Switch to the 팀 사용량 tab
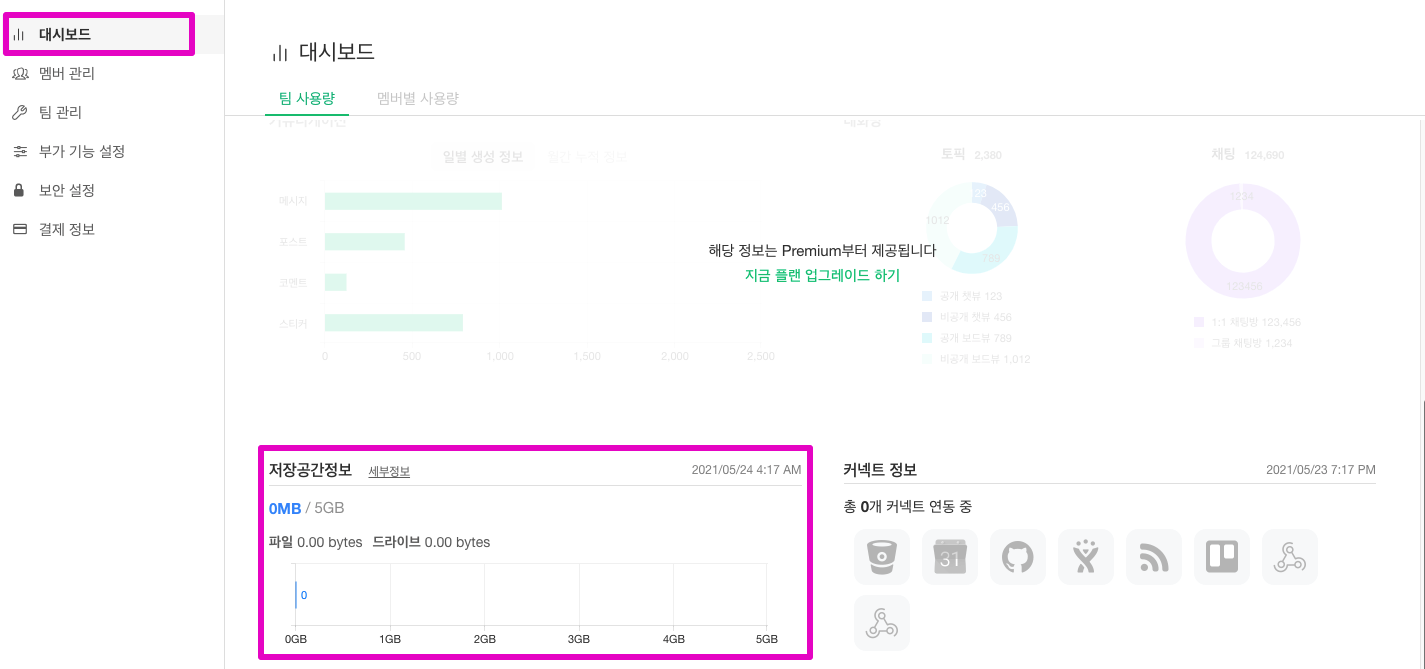This screenshot has height=669, width=1425. click(306, 98)
